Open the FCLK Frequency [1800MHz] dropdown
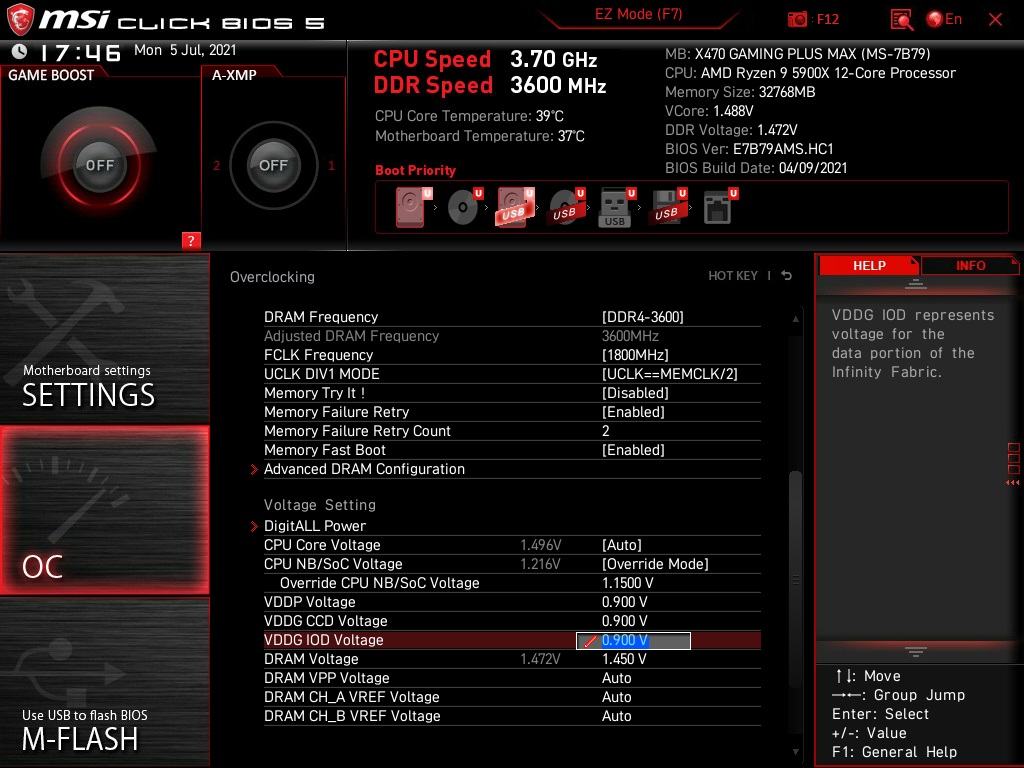The image size is (1024, 768). click(x=635, y=355)
